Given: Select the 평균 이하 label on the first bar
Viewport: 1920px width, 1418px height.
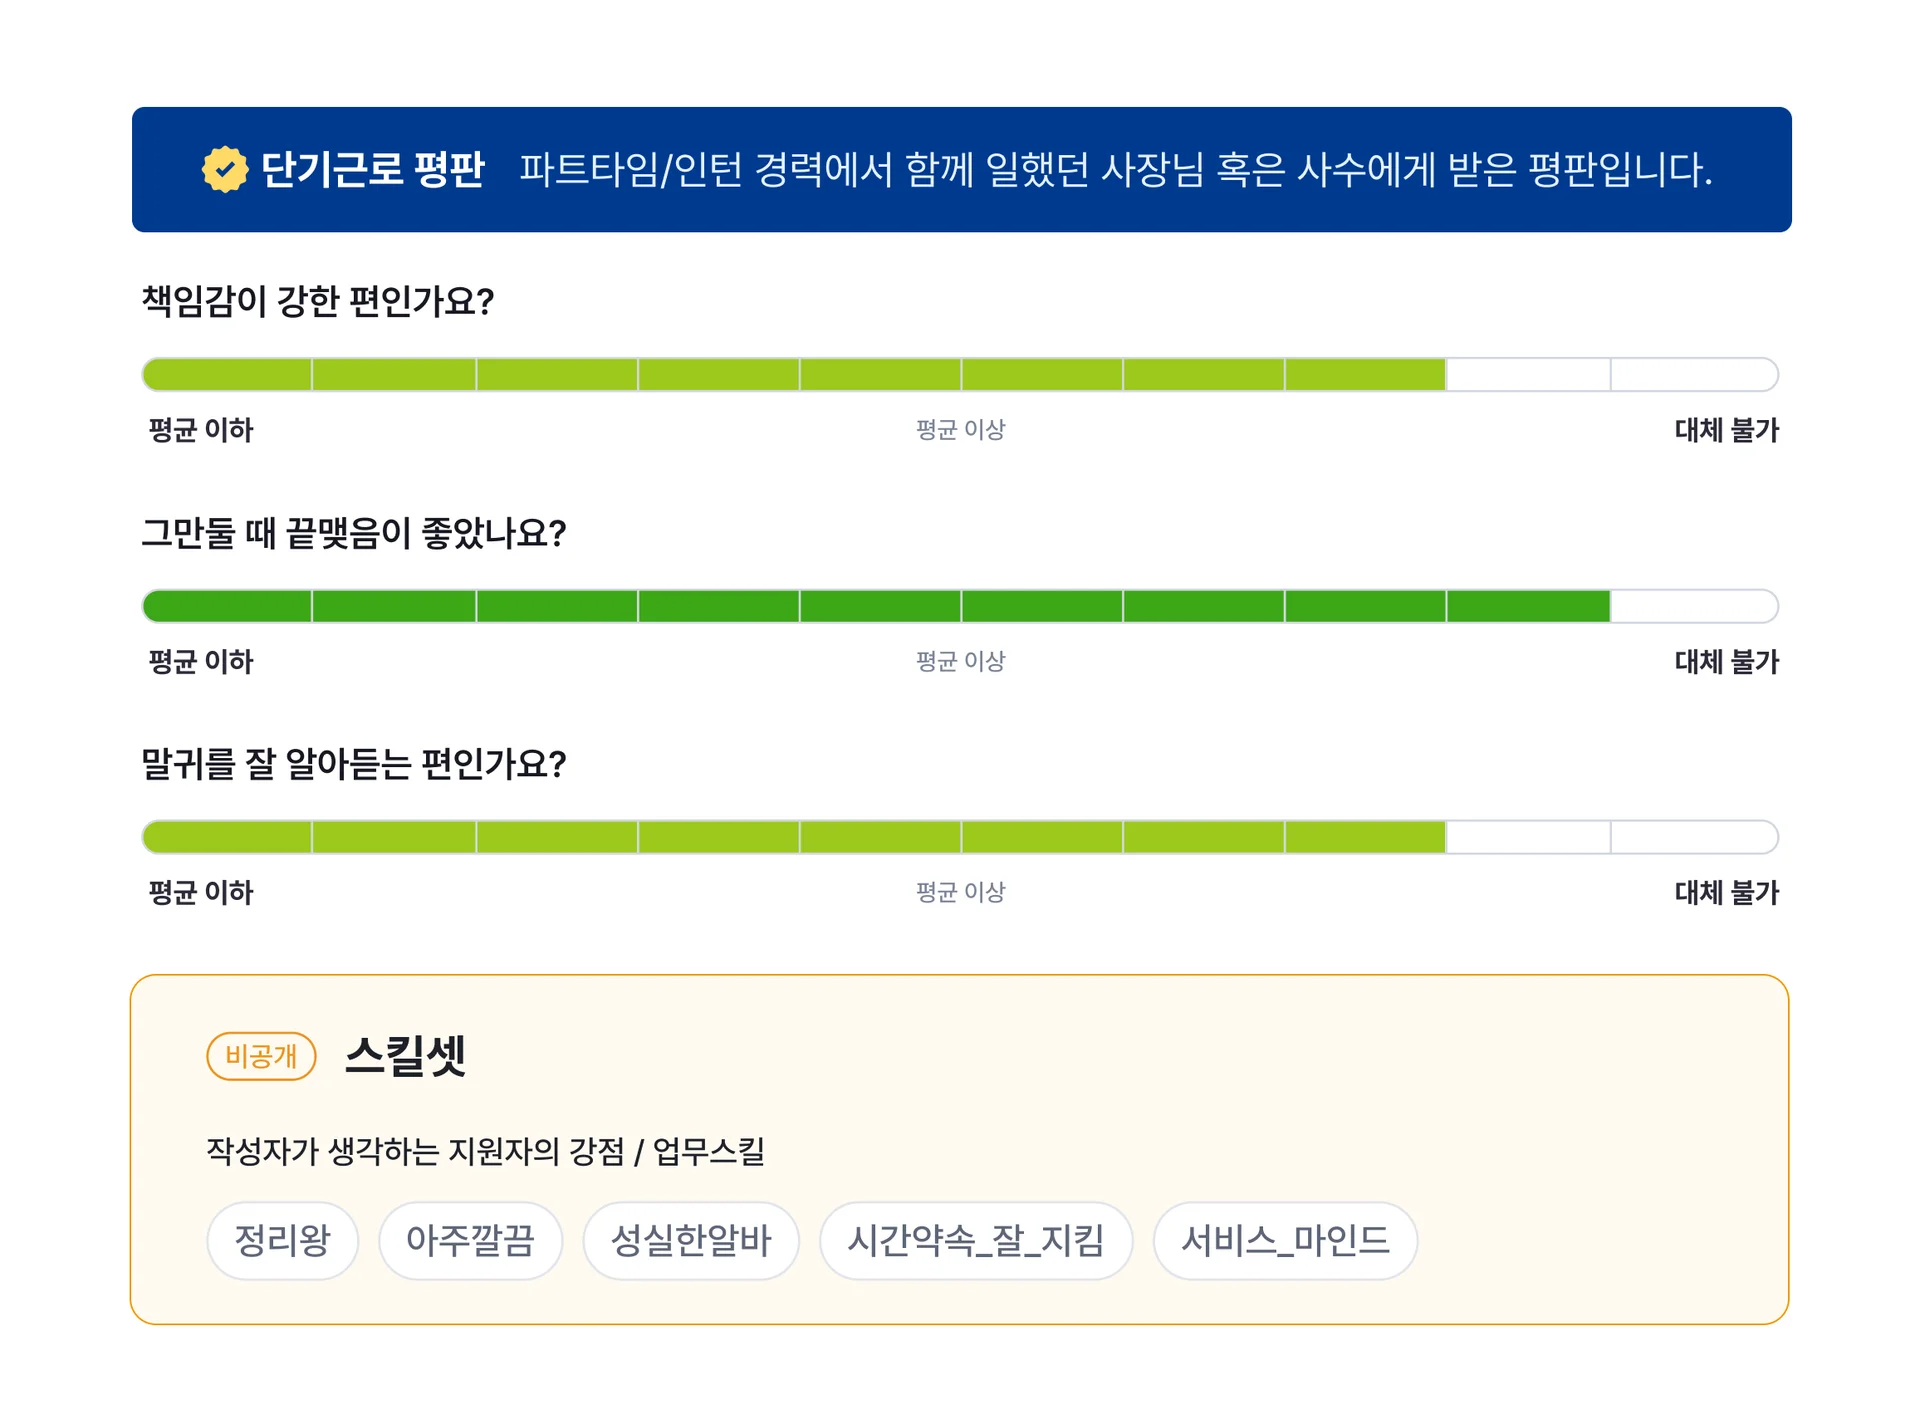Looking at the screenshot, I should pyautogui.click(x=199, y=431).
